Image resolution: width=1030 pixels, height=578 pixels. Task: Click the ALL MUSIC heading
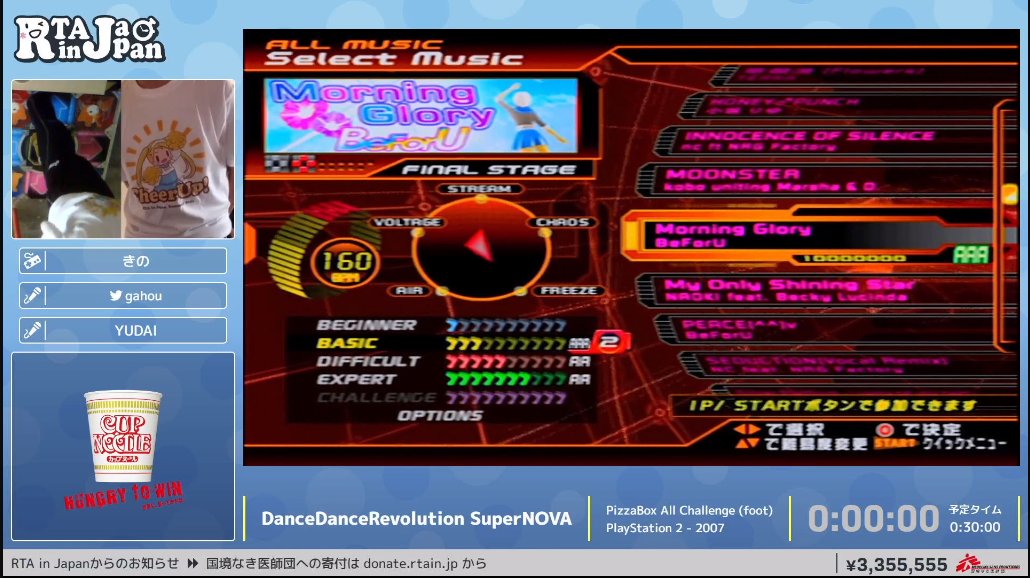(x=355, y=45)
